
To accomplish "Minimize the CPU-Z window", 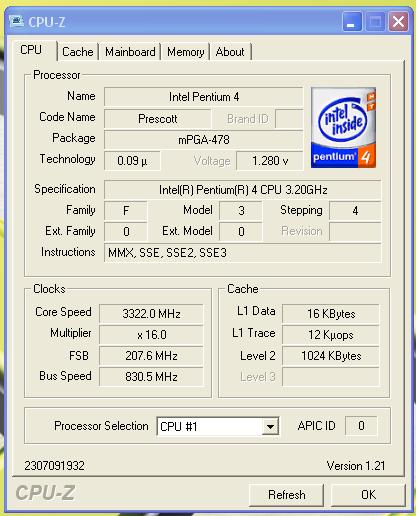I will coord(352,22).
